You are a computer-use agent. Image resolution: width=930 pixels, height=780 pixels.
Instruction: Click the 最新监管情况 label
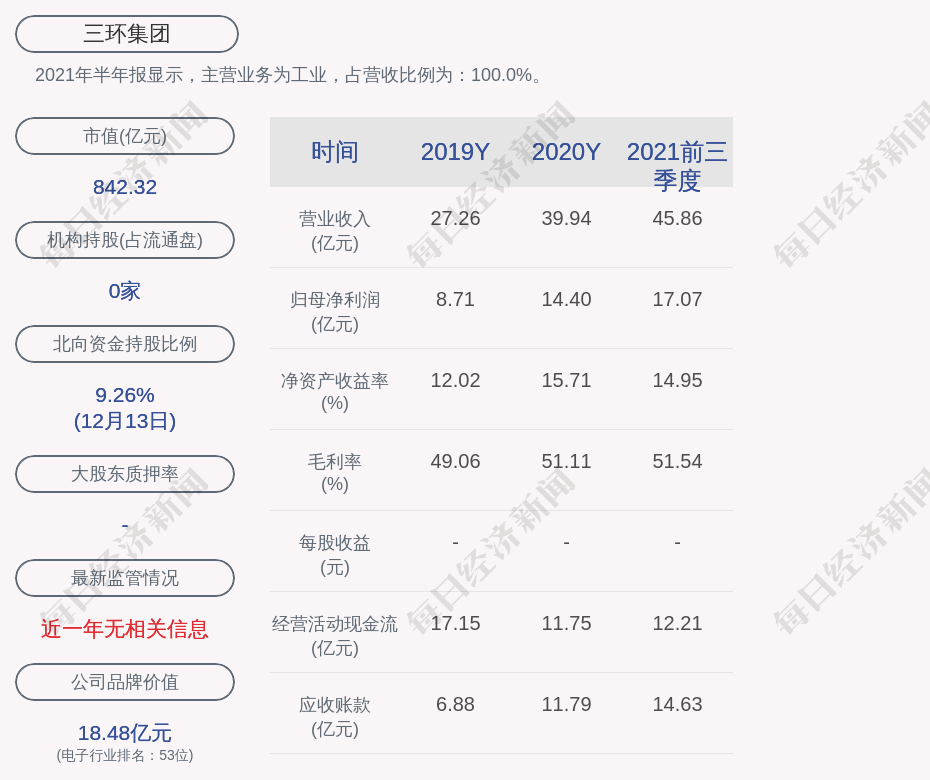[125, 578]
